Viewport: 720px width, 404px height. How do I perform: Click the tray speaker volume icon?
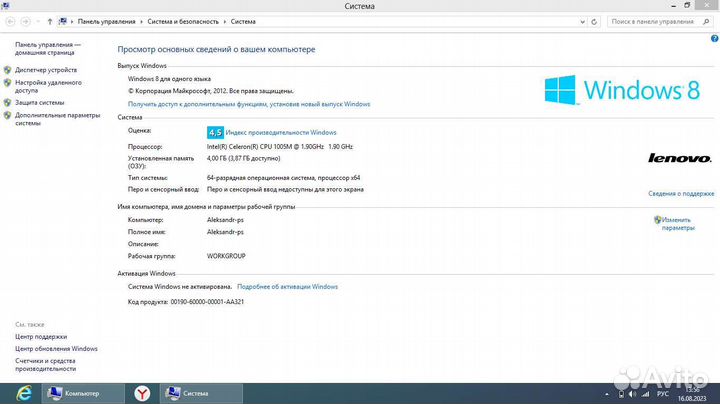633,394
